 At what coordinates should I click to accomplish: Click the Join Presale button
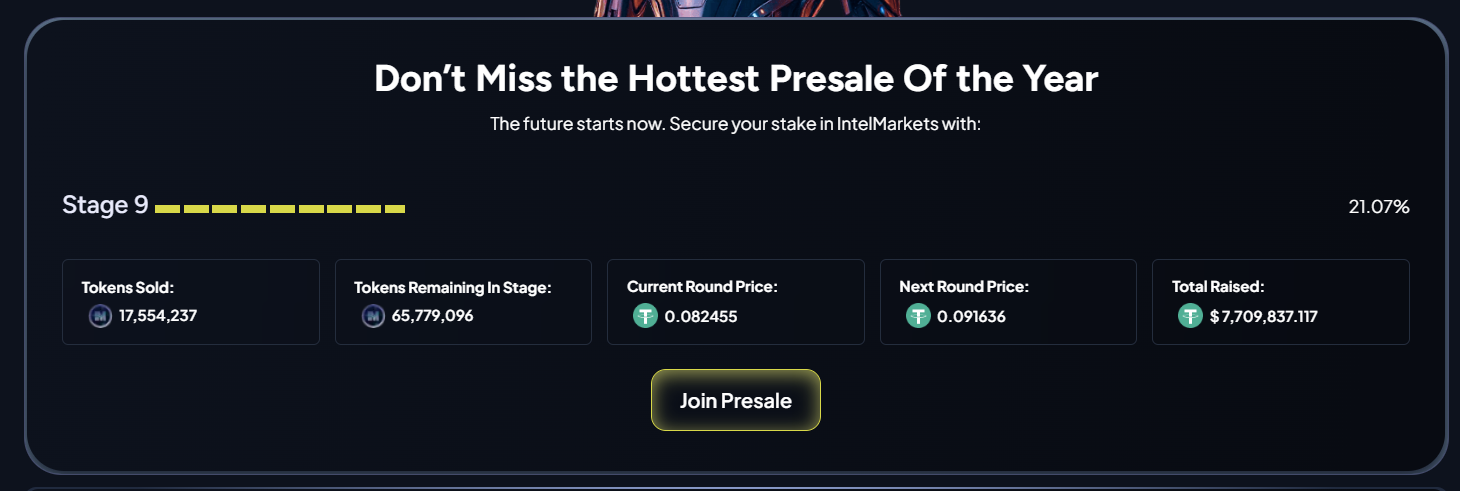click(x=736, y=400)
